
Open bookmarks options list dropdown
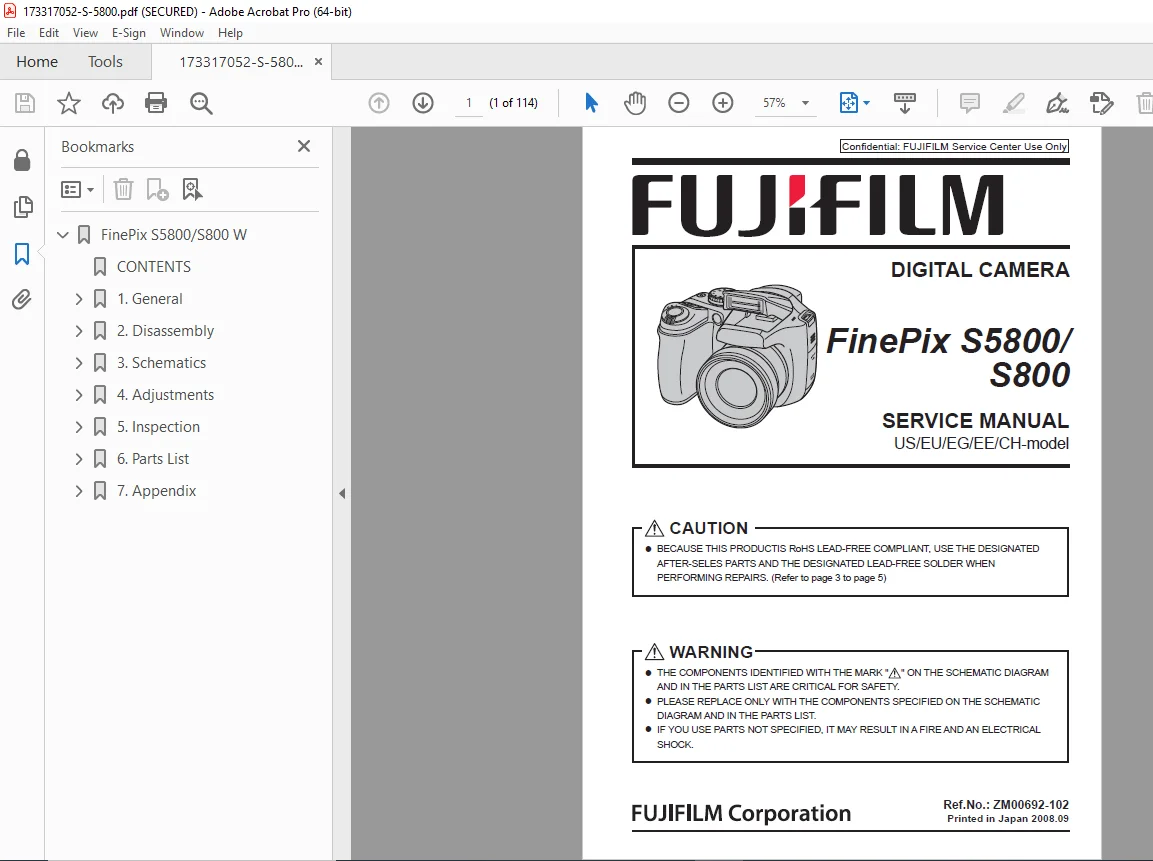click(77, 190)
